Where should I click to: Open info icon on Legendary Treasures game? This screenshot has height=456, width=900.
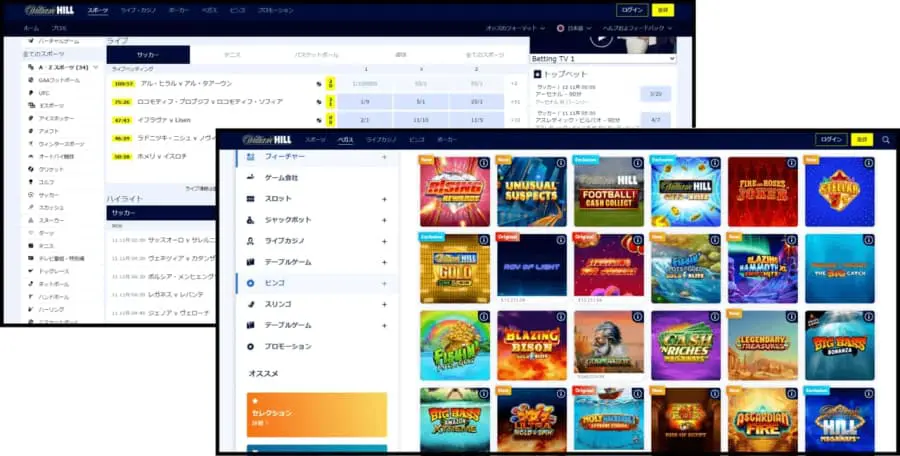click(x=792, y=317)
